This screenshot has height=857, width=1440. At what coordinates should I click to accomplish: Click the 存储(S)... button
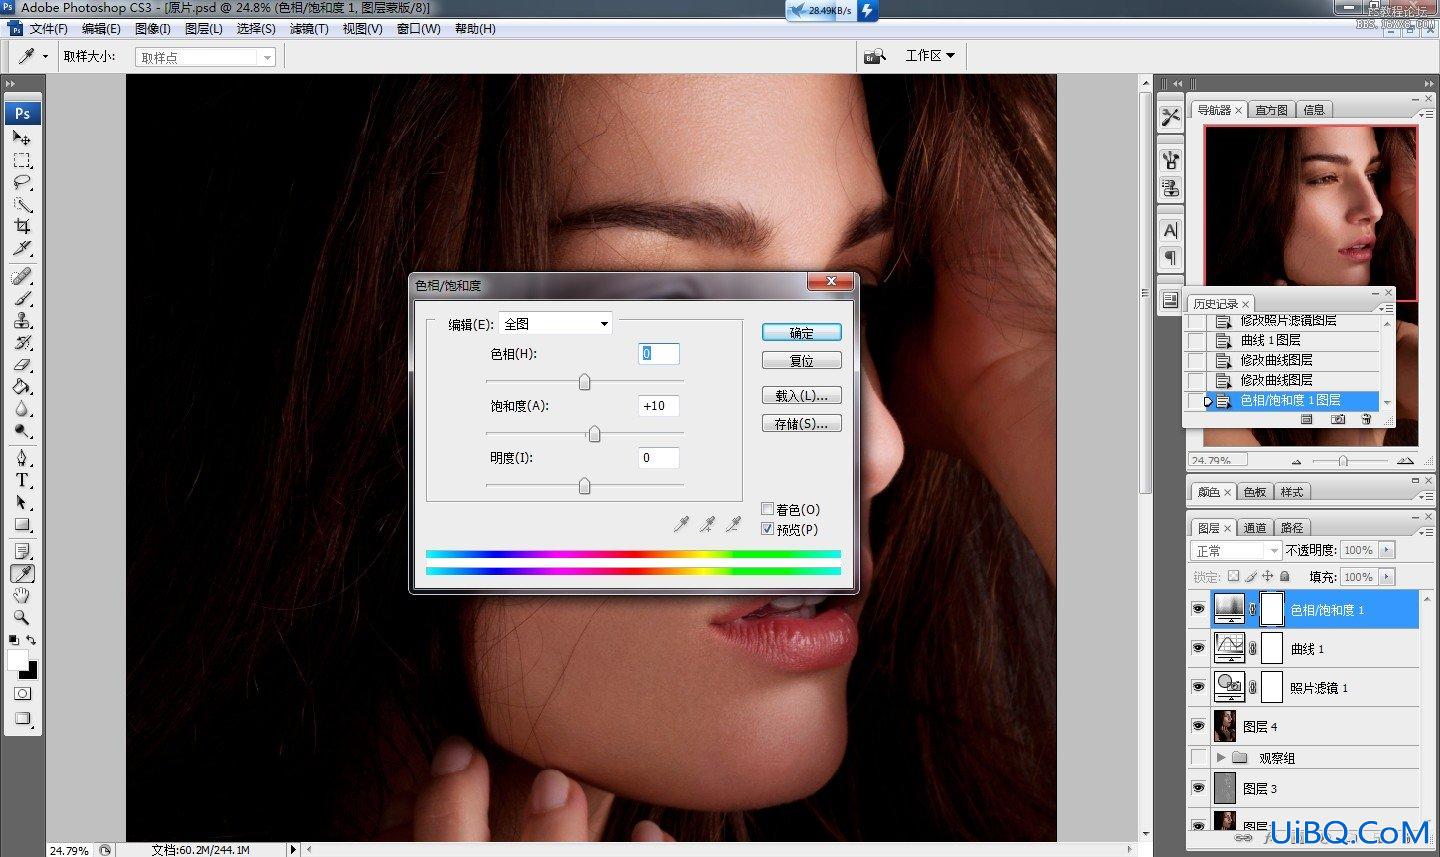coord(802,424)
